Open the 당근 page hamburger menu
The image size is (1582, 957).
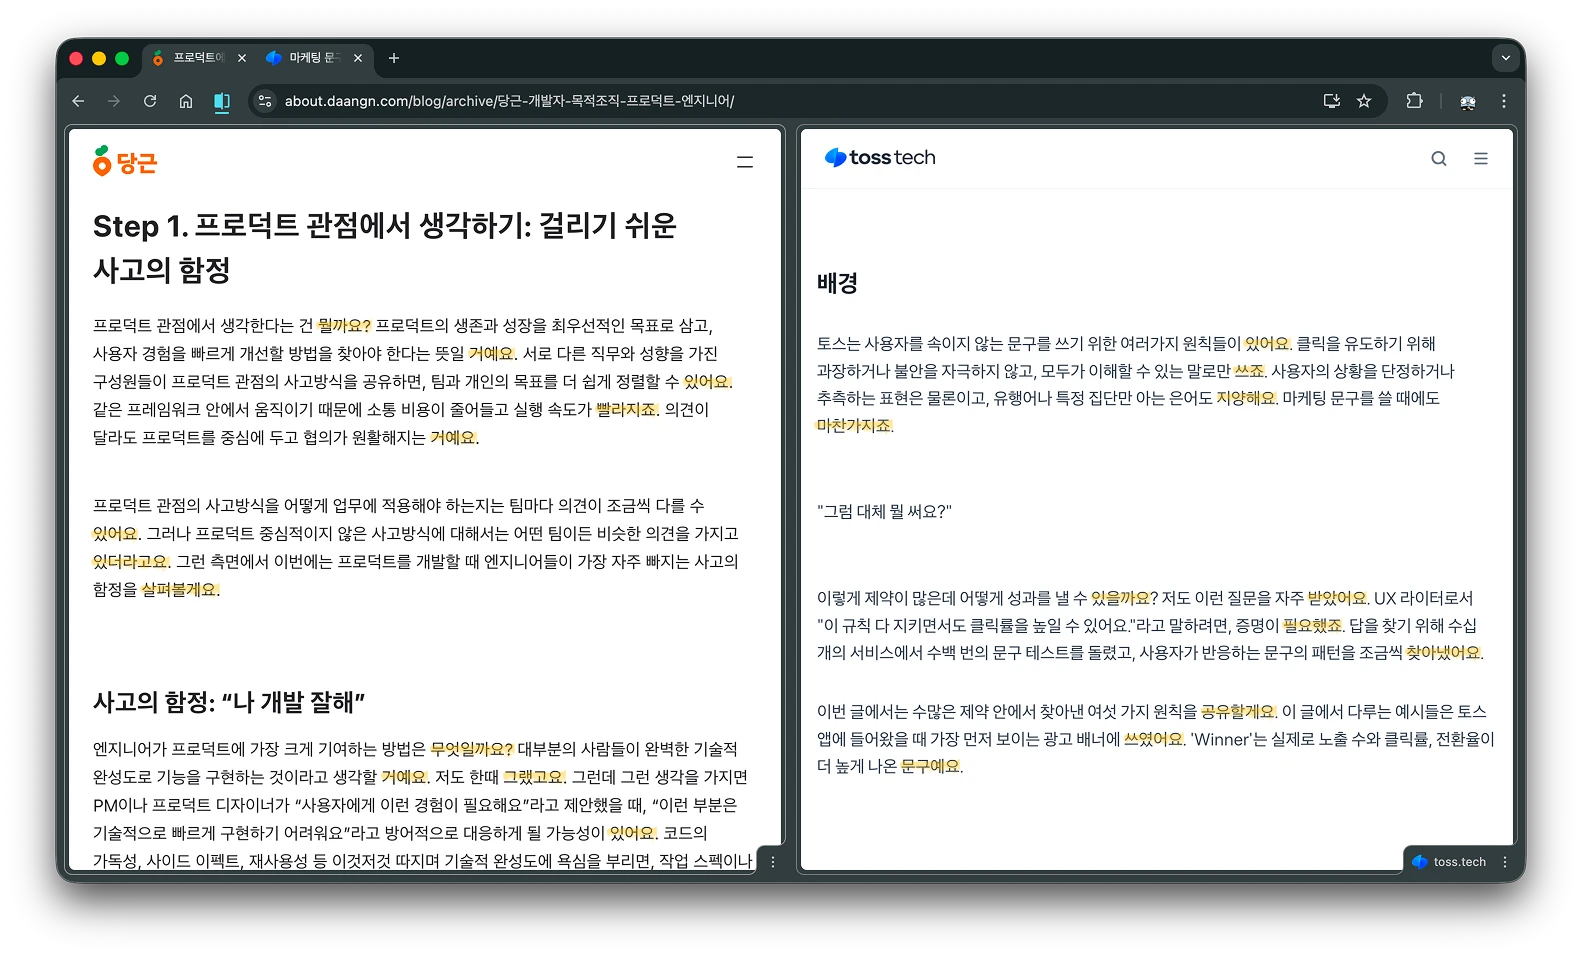click(x=745, y=162)
